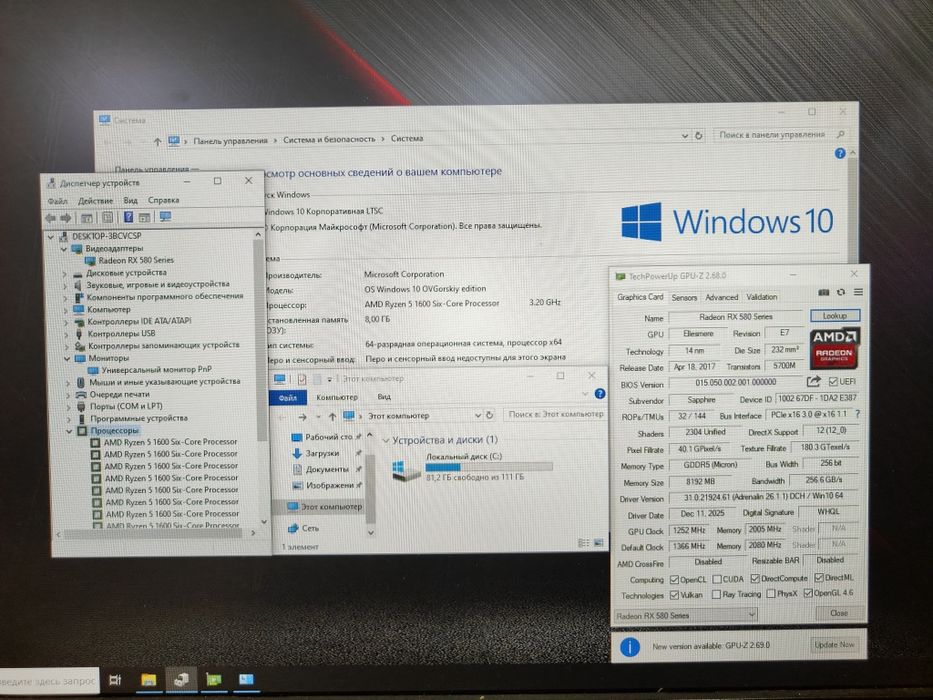Click the Local Disk C: usage bar
The image size is (933, 700).
[489, 467]
